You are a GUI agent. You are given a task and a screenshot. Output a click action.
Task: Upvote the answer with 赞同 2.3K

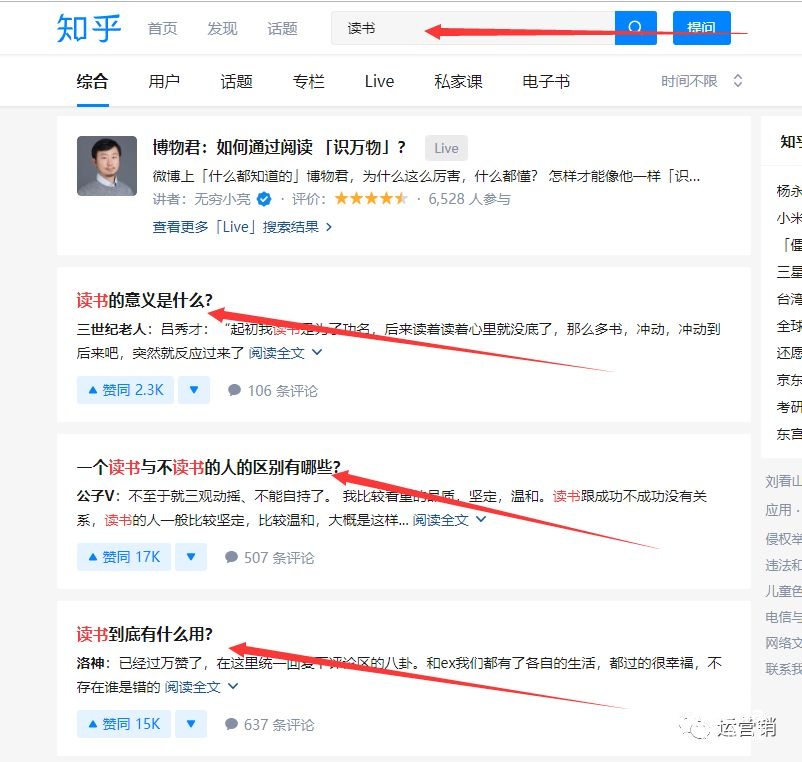(125, 390)
